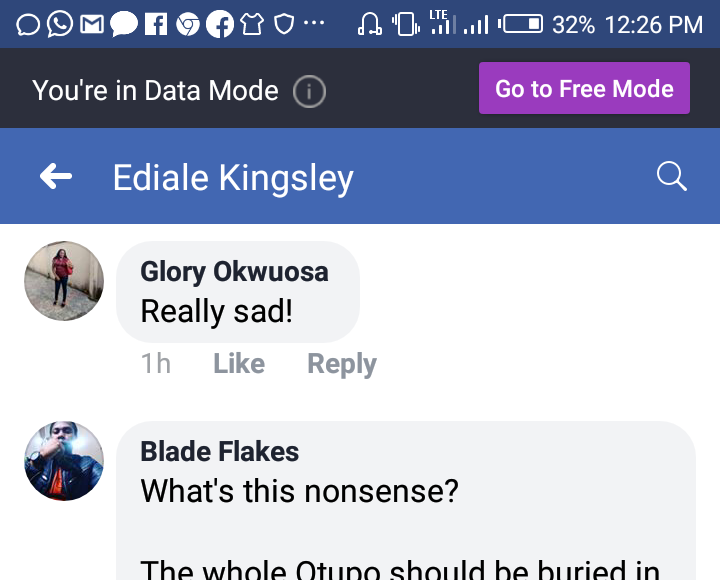Tap the headphones status icon

370,24
